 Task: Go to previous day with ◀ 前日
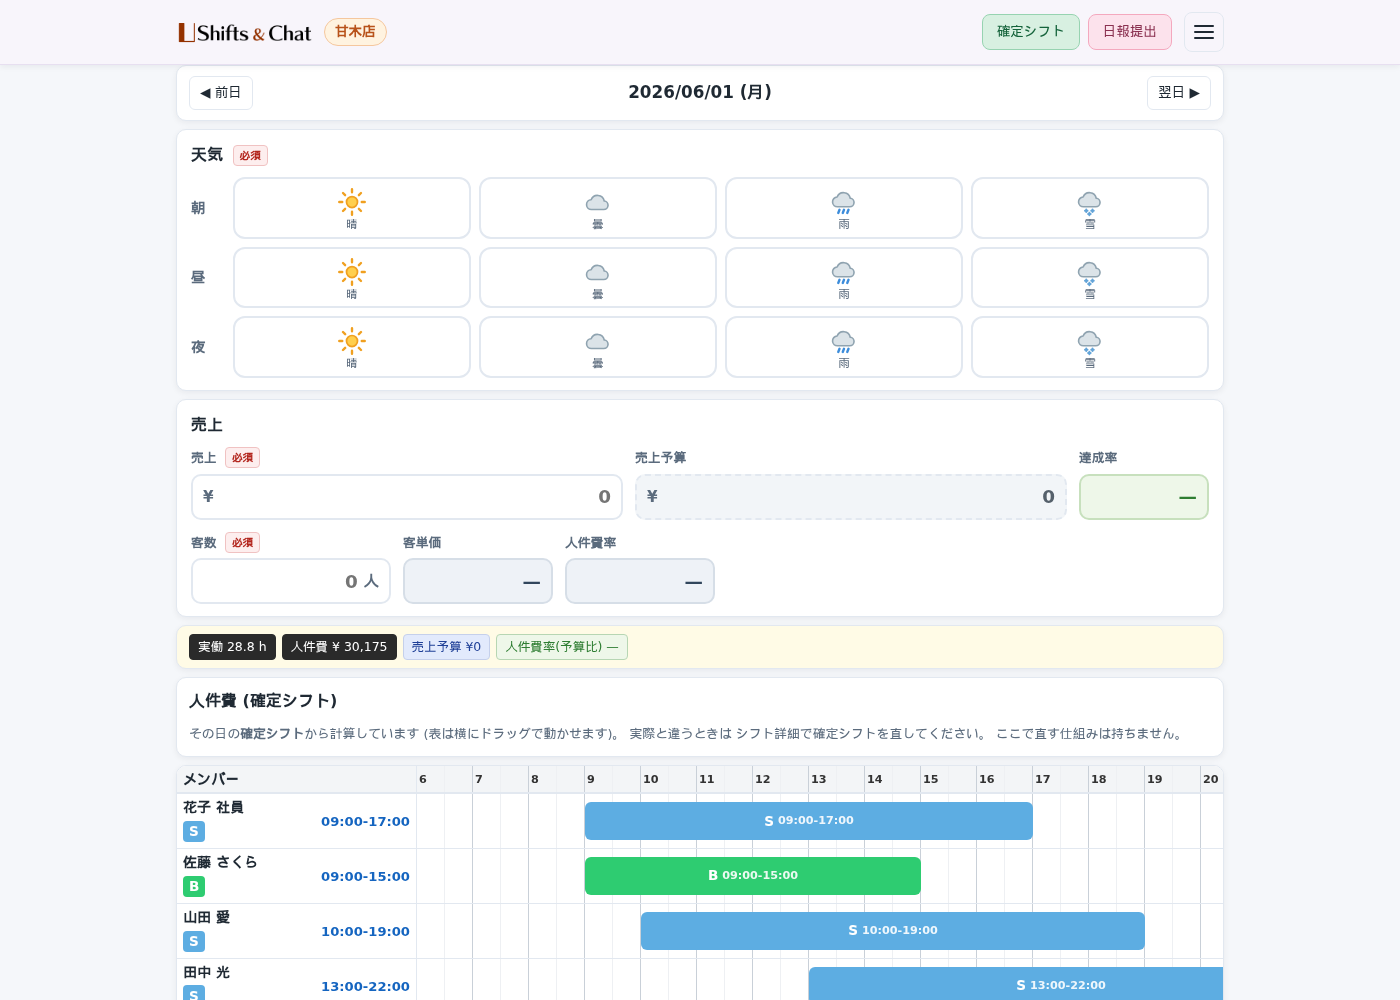tap(221, 93)
